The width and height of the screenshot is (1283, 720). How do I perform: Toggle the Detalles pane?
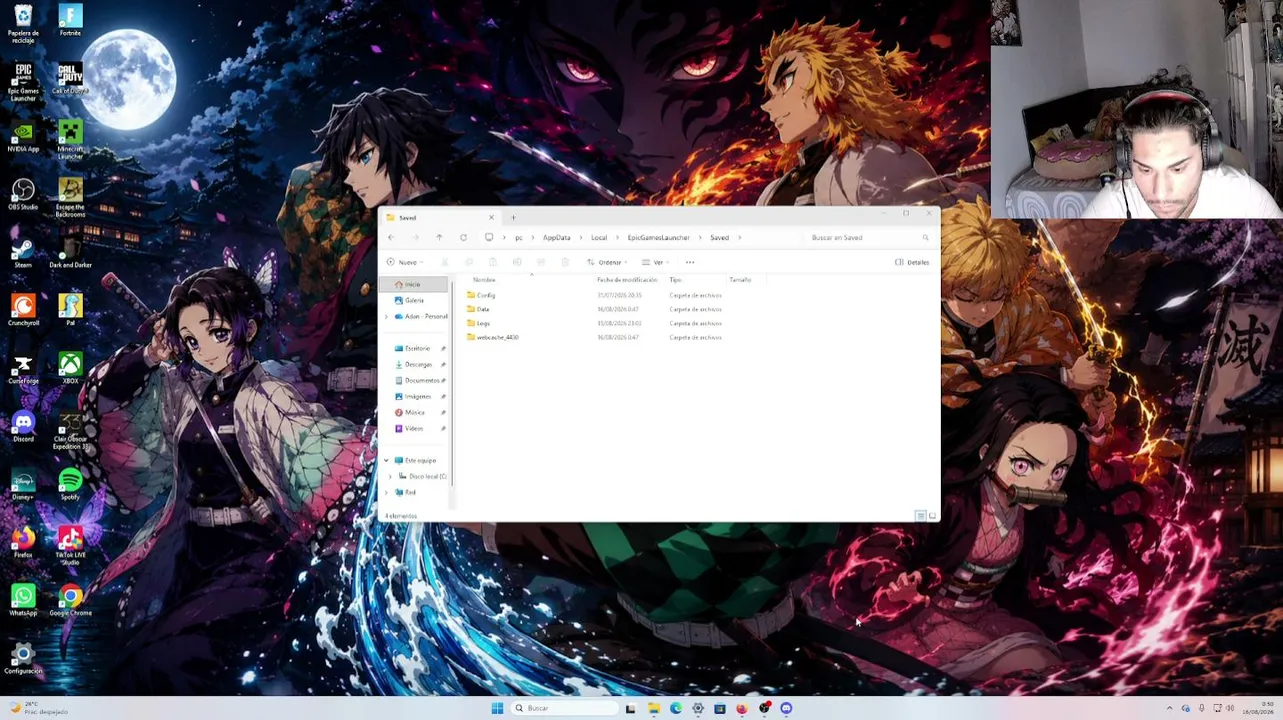(x=912, y=262)
